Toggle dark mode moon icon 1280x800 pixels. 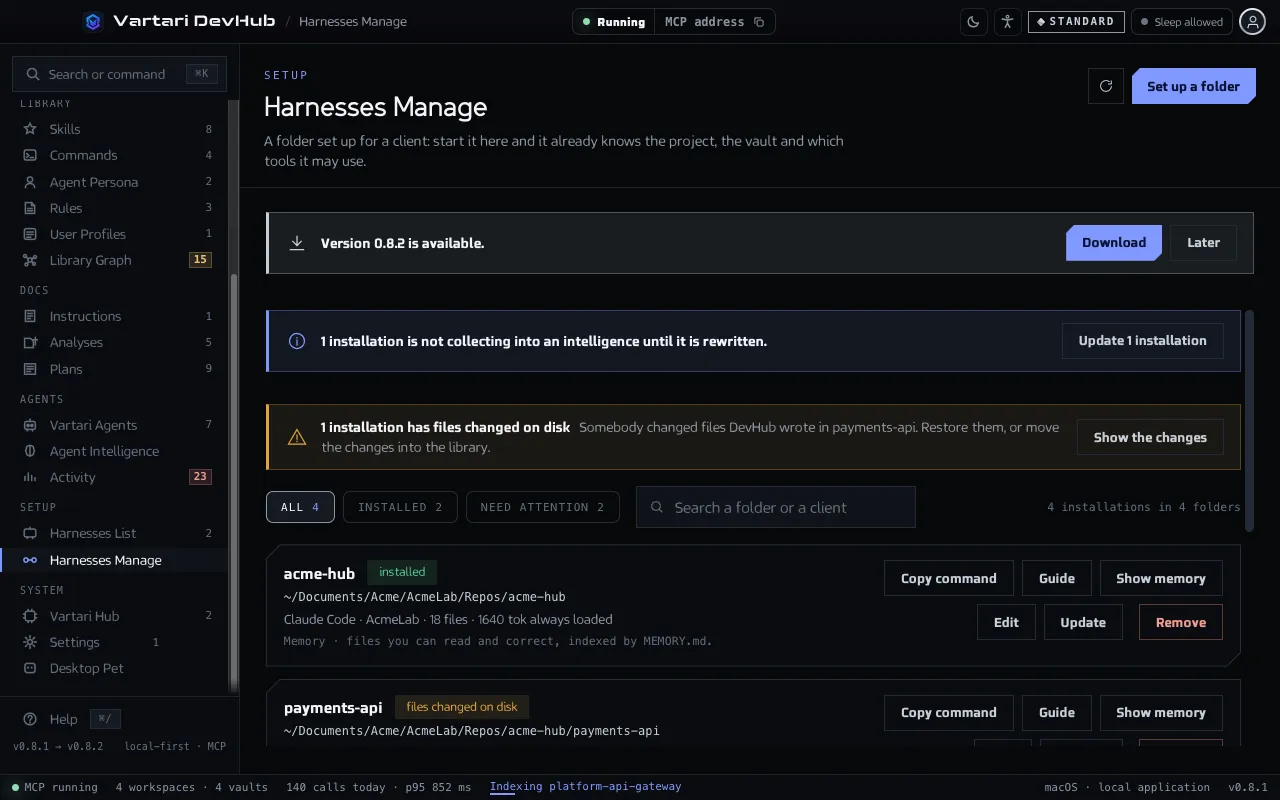click(x=974, y=21)
